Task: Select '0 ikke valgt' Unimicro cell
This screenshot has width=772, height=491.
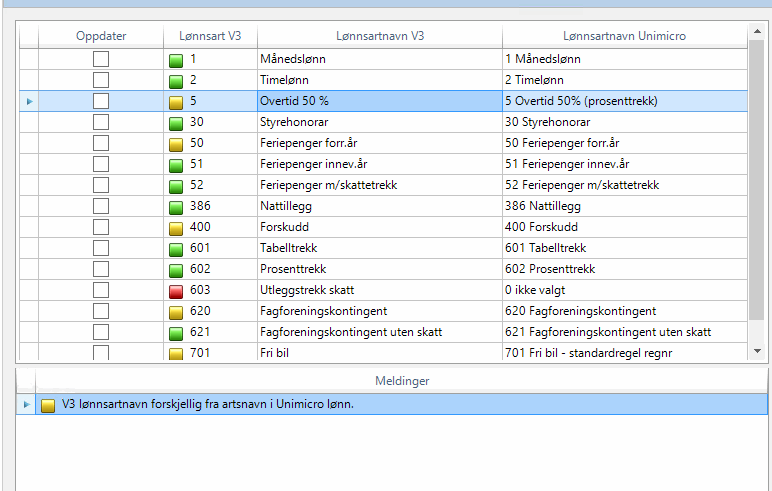Action: pos(624,290)
